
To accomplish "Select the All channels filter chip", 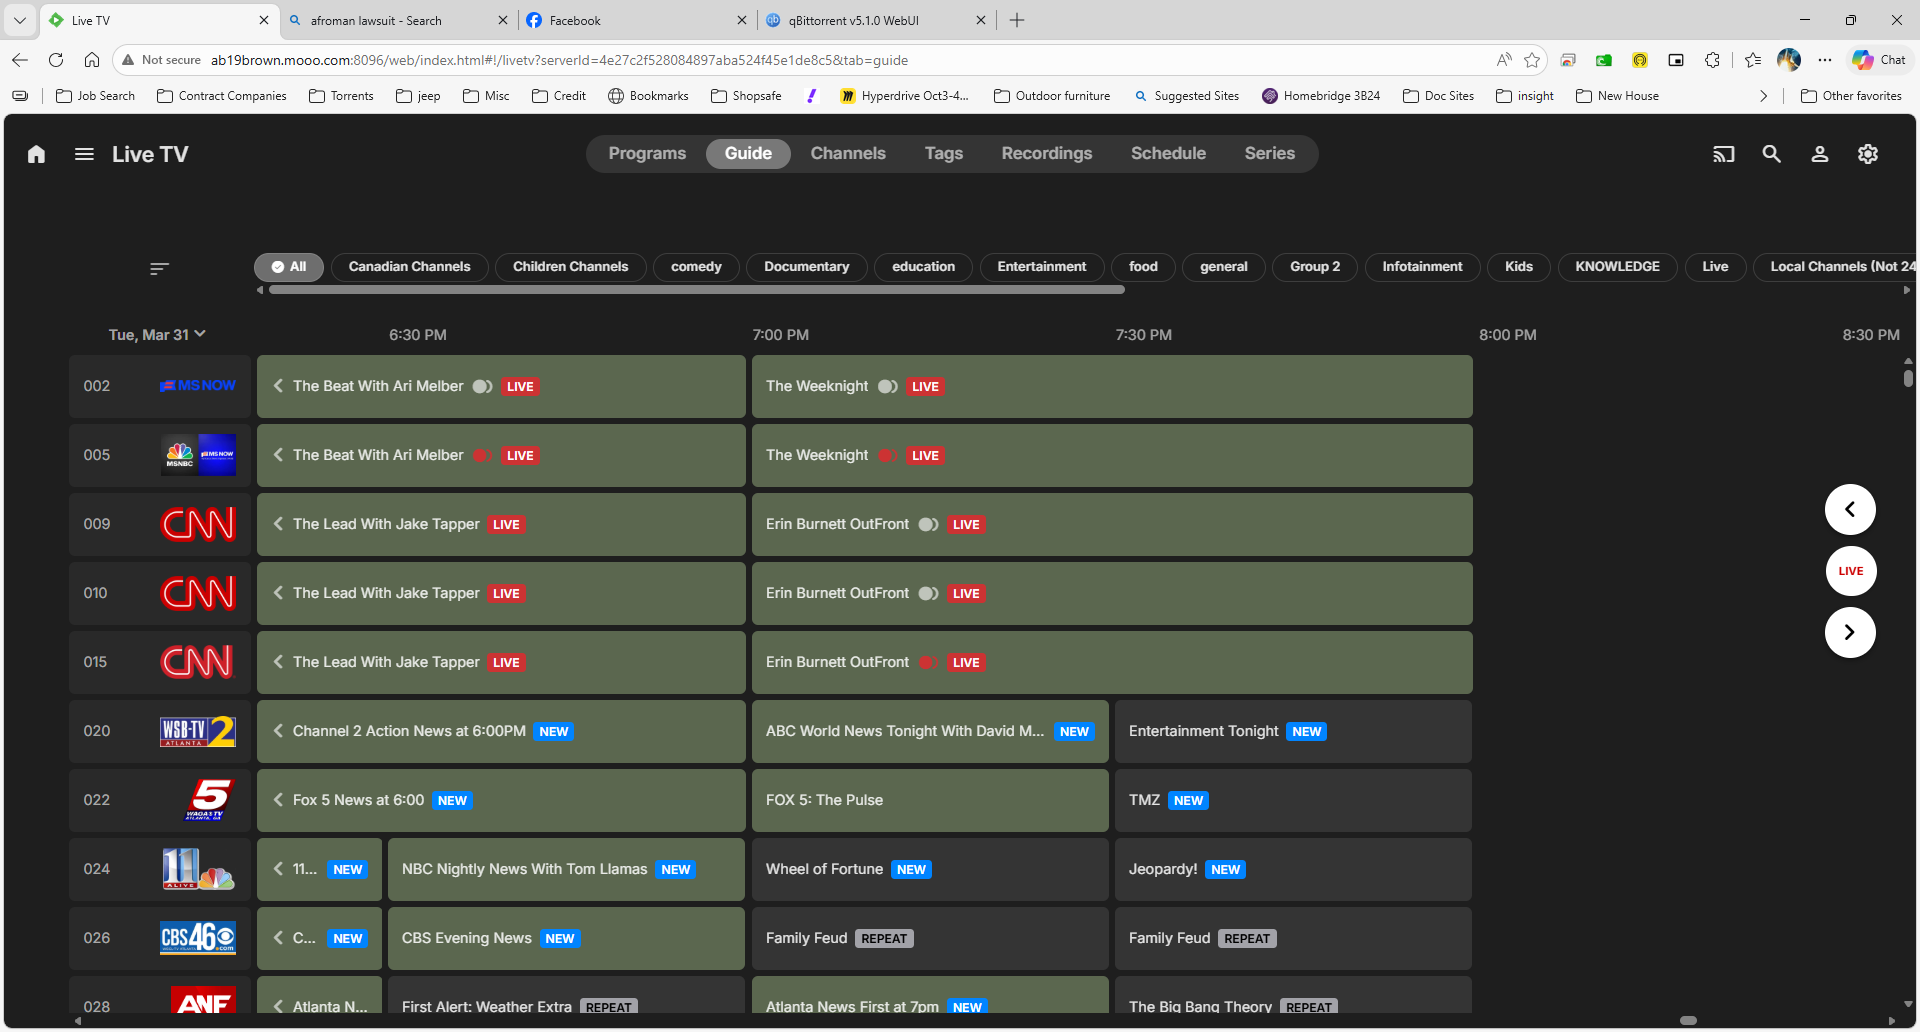I will coord(288,267).
